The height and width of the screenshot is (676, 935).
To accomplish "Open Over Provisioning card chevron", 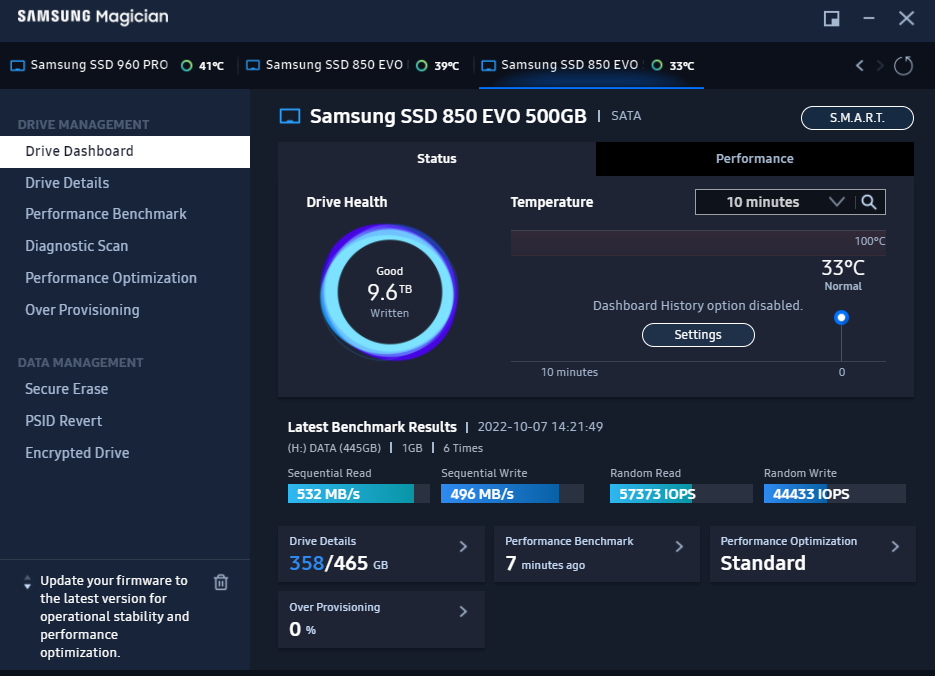I will [463, 612].
